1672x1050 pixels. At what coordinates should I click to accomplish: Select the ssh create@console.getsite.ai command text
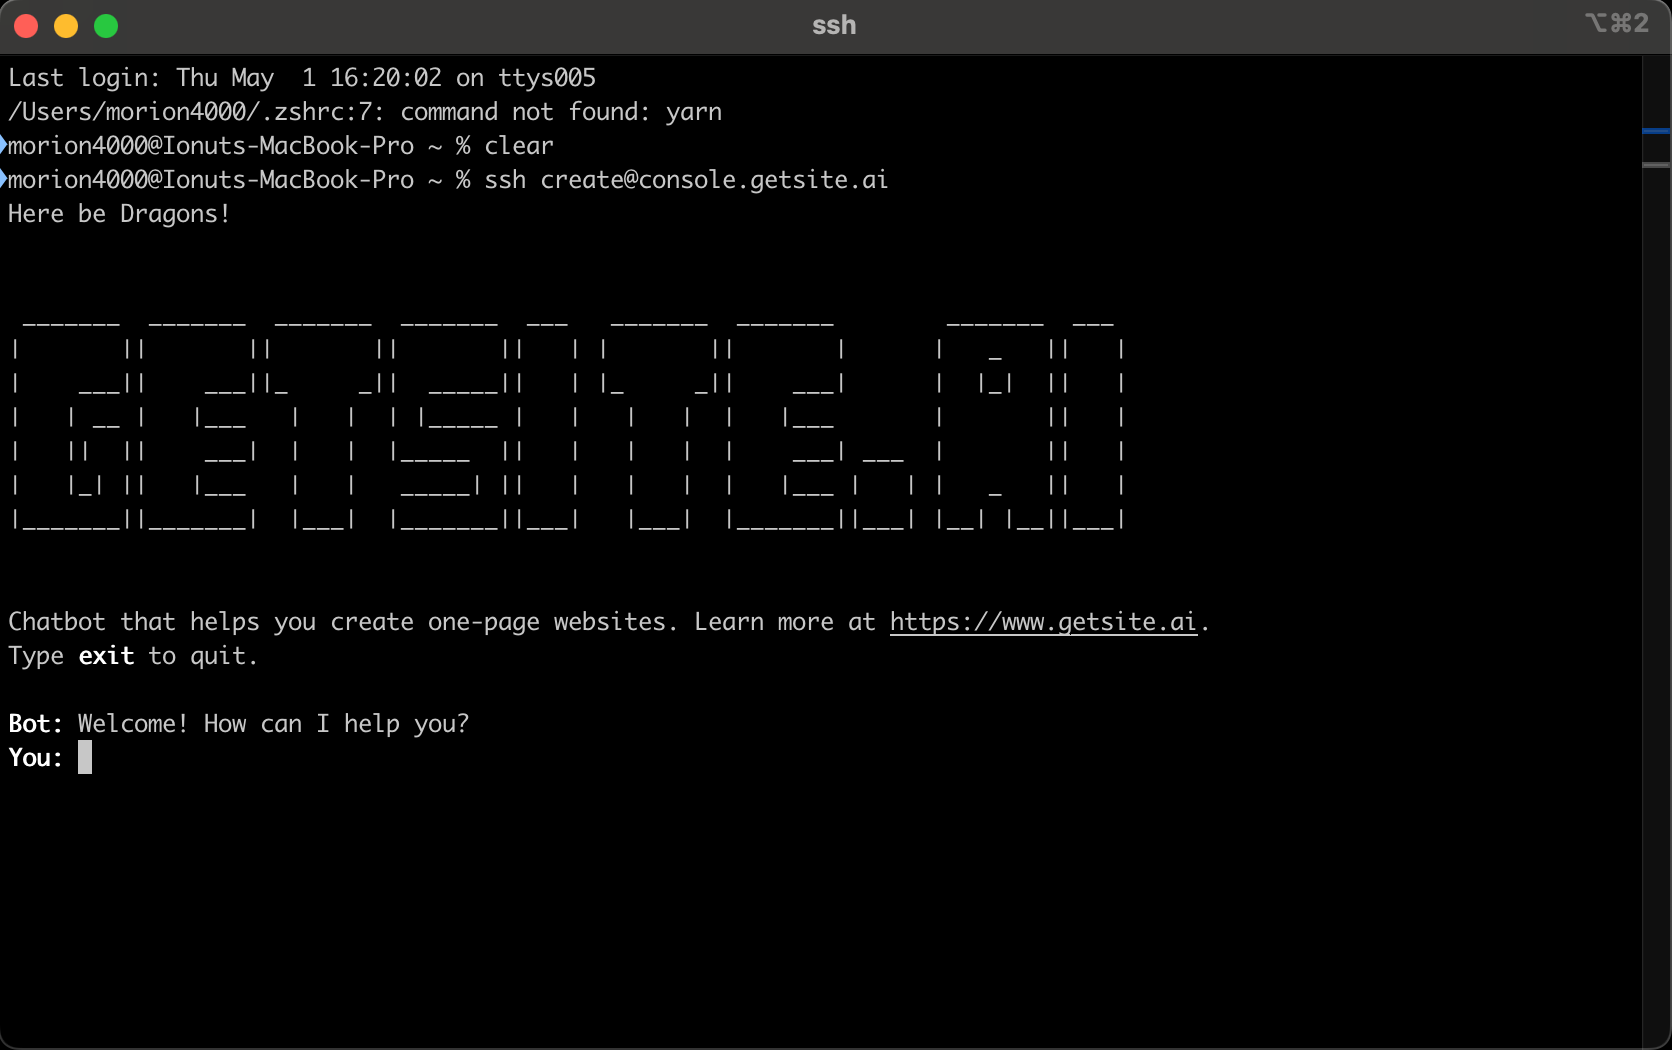point(686,180)
